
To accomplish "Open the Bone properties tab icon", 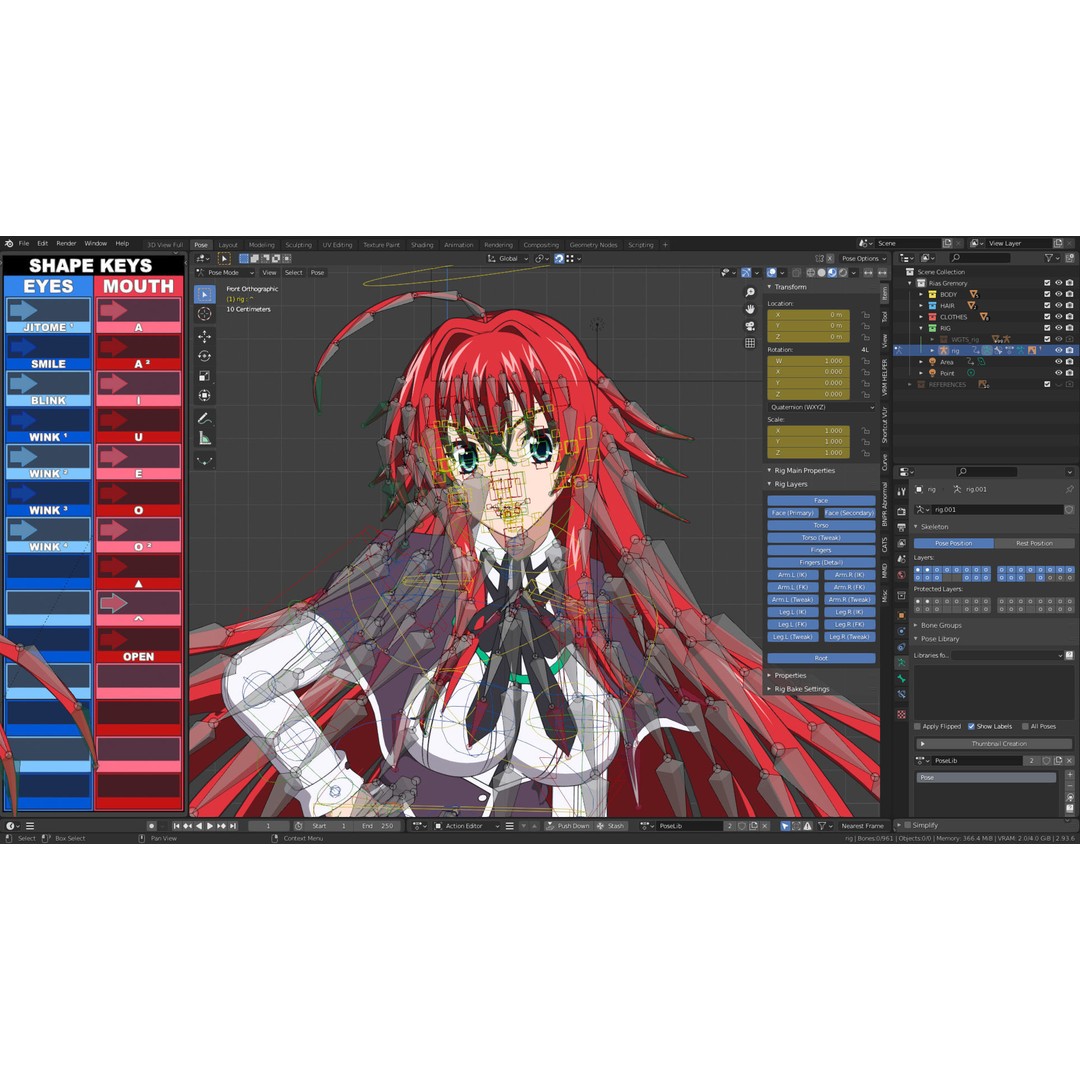I will pos(902,679).
